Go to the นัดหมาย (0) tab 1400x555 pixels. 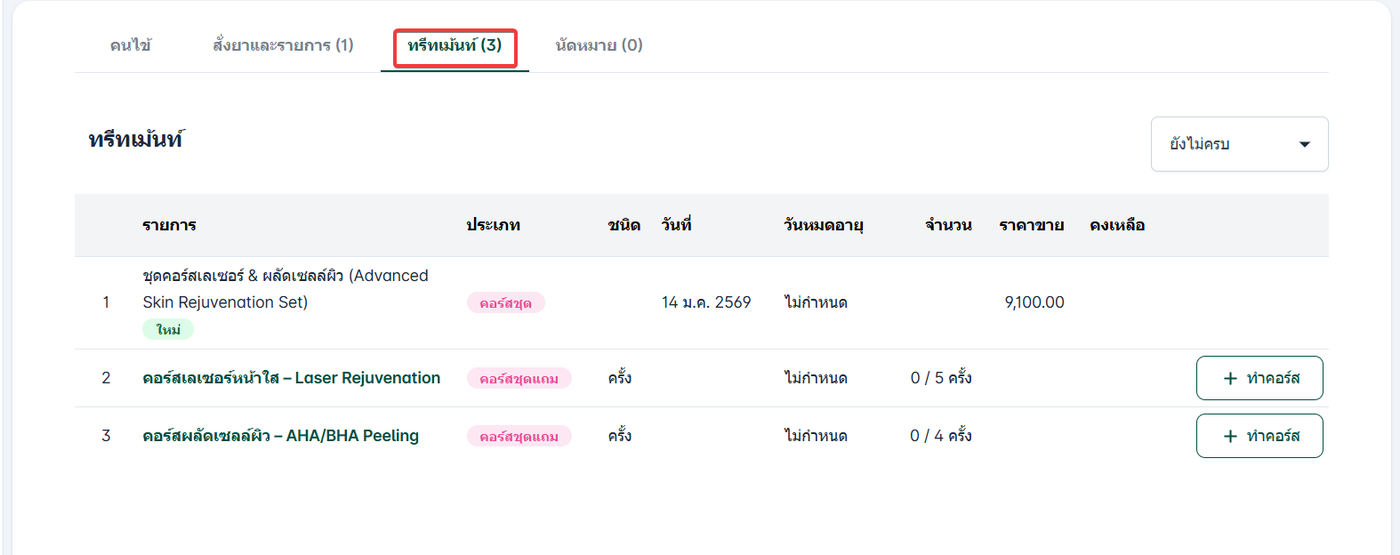click(x=598, y=45)
